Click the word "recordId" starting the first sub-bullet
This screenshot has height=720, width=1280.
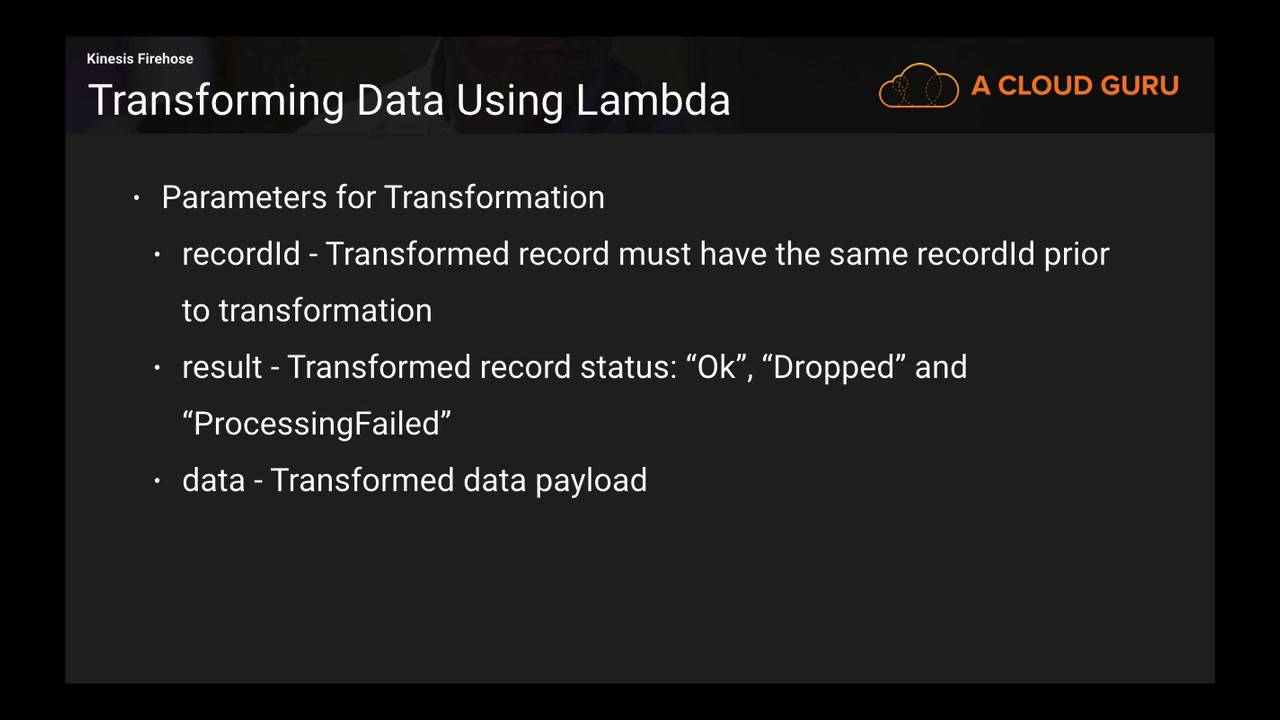point(241,254)
